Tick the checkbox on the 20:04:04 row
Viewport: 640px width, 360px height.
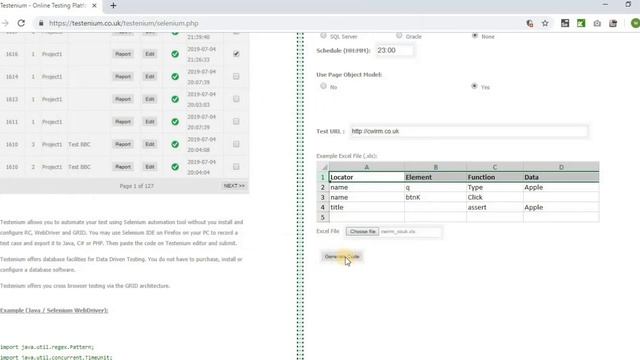click(236, 167)
